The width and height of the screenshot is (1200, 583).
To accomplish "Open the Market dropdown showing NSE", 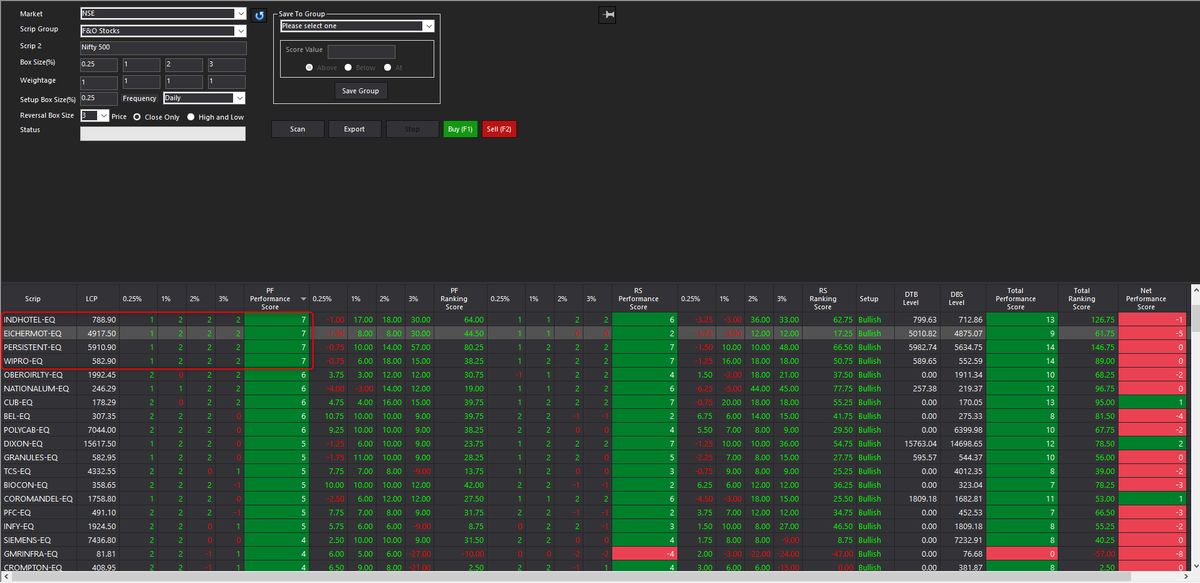I will [x=163, y=14].
